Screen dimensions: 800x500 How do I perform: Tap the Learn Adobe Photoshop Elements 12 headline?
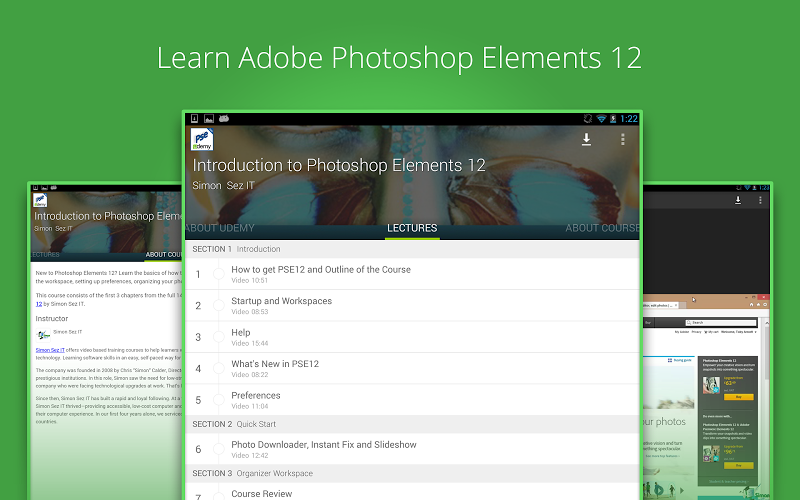tap(399, 58)
